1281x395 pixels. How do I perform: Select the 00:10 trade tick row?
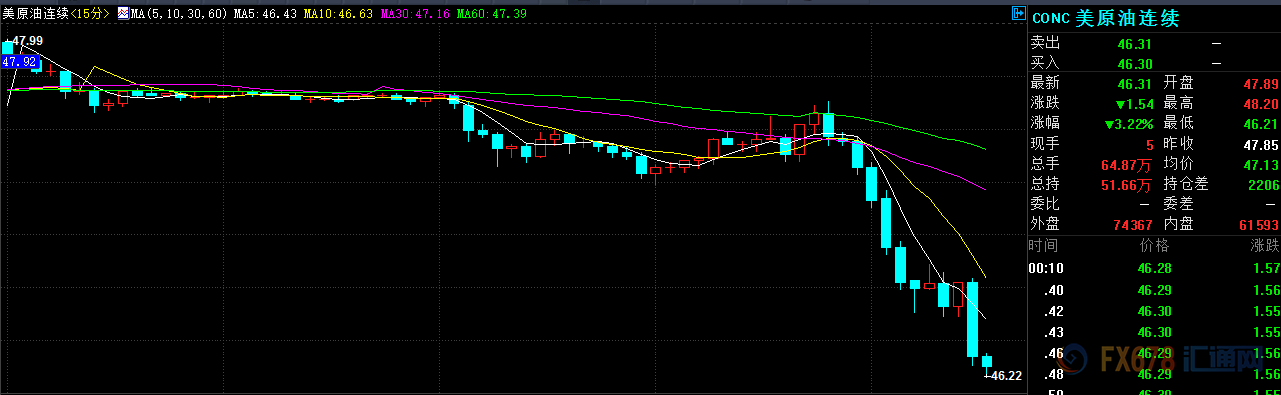1155,268
